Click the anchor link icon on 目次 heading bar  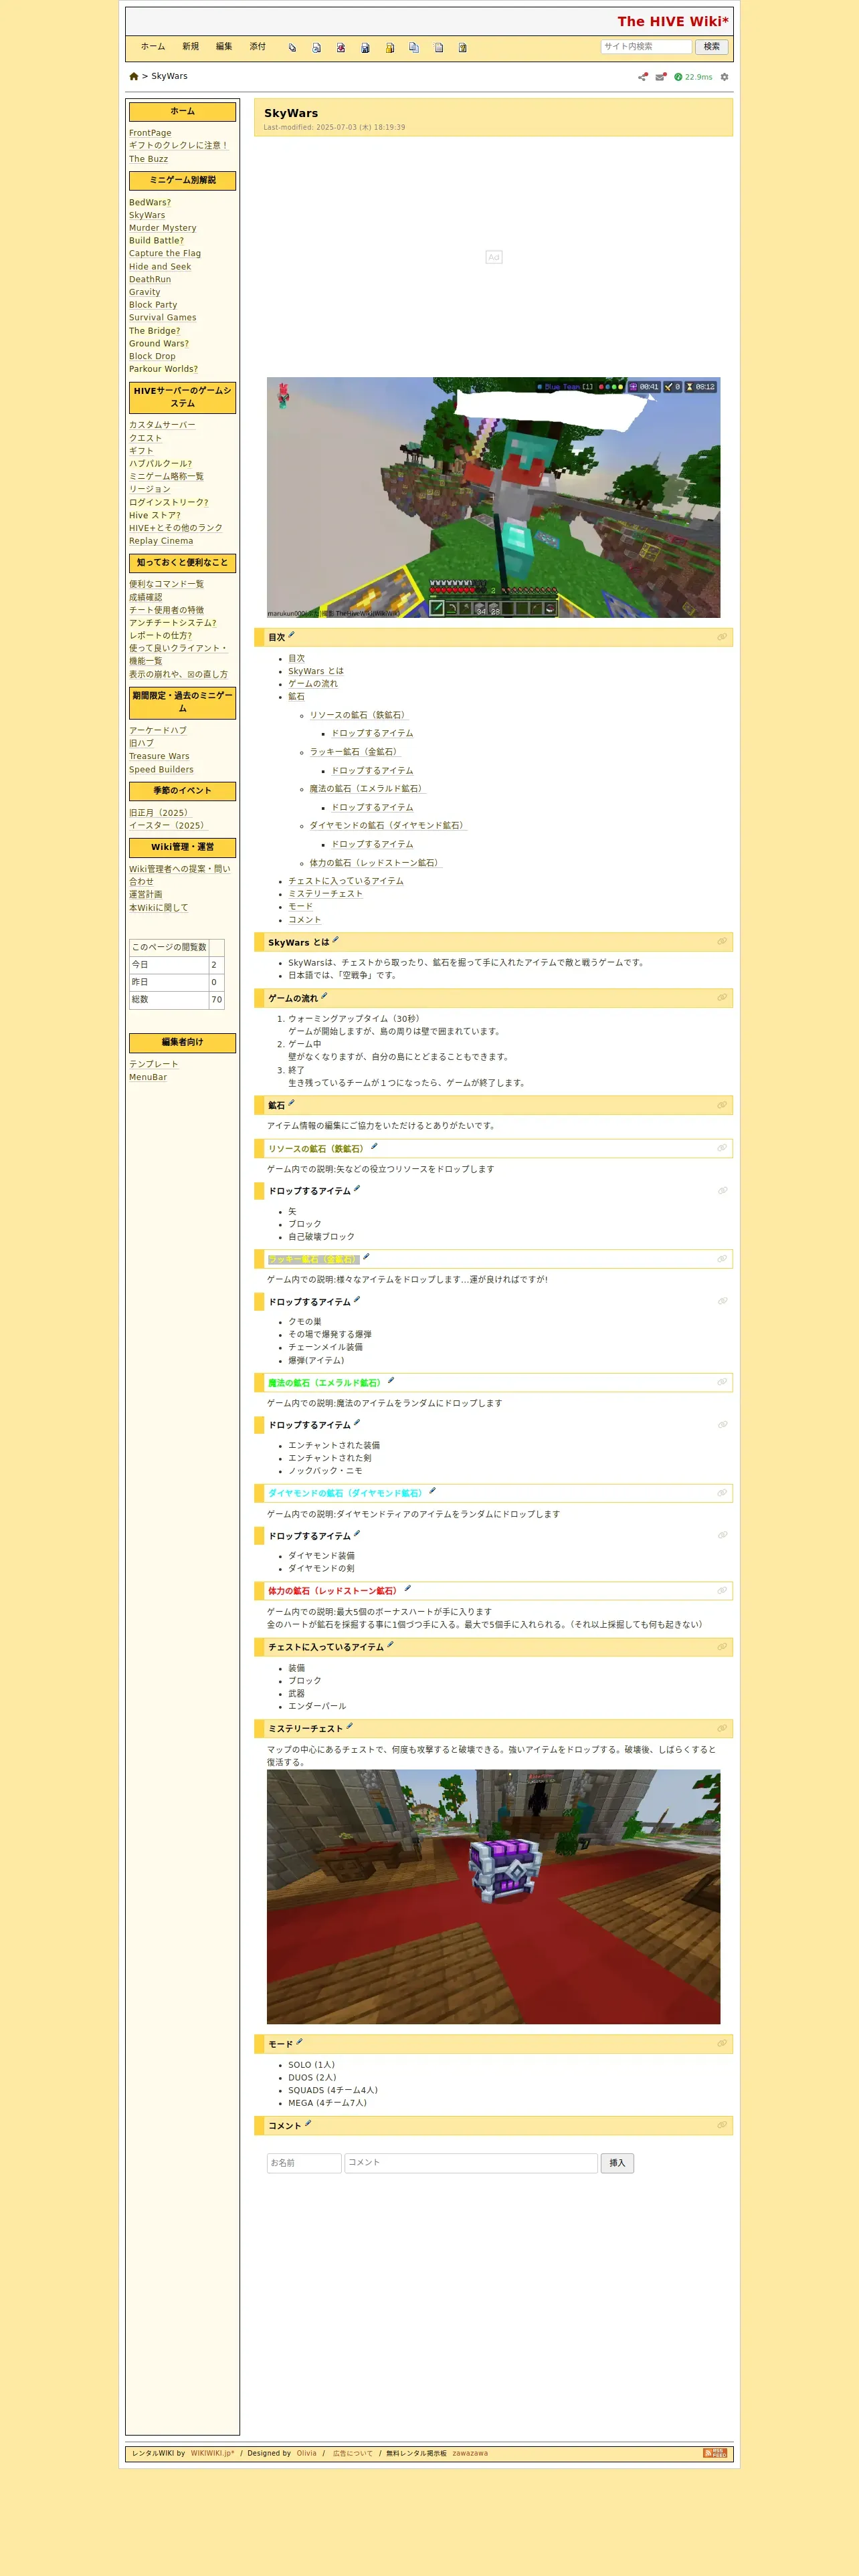click(x=722, y=637)
